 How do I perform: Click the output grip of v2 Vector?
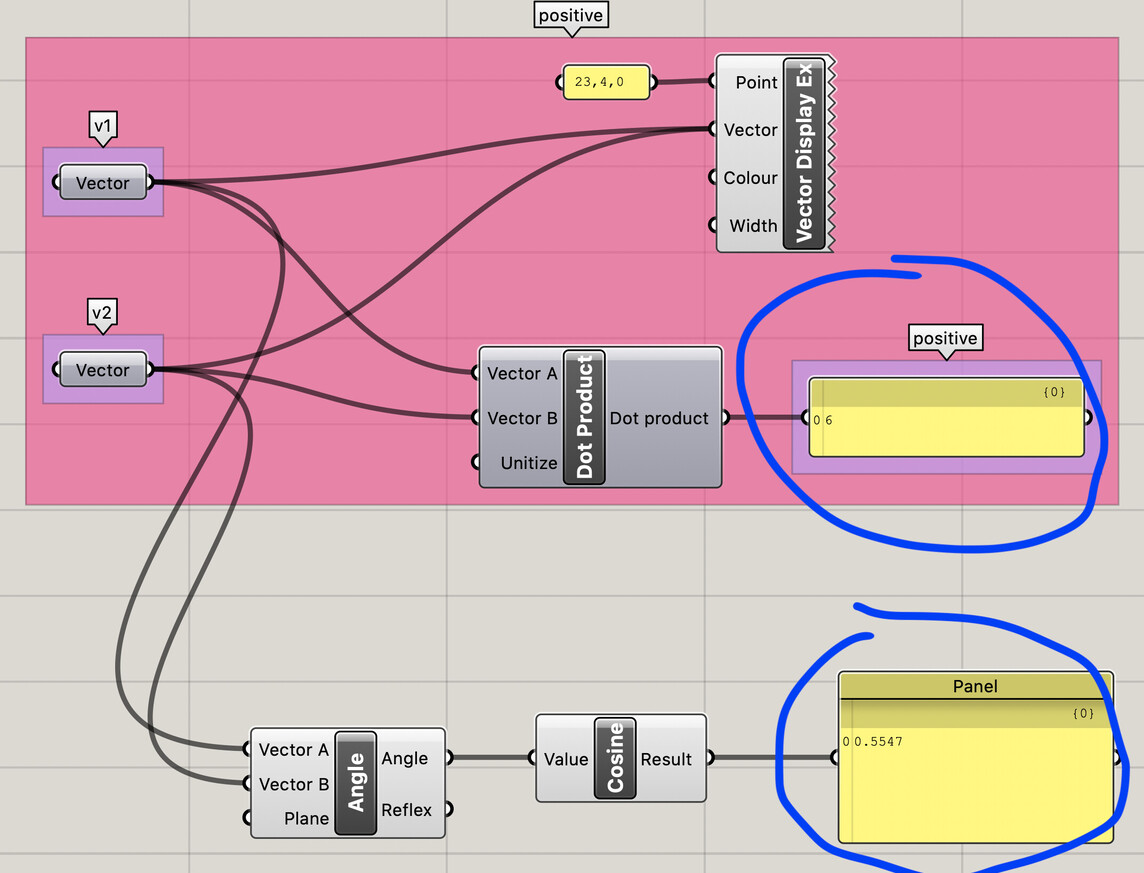(151, 370)
